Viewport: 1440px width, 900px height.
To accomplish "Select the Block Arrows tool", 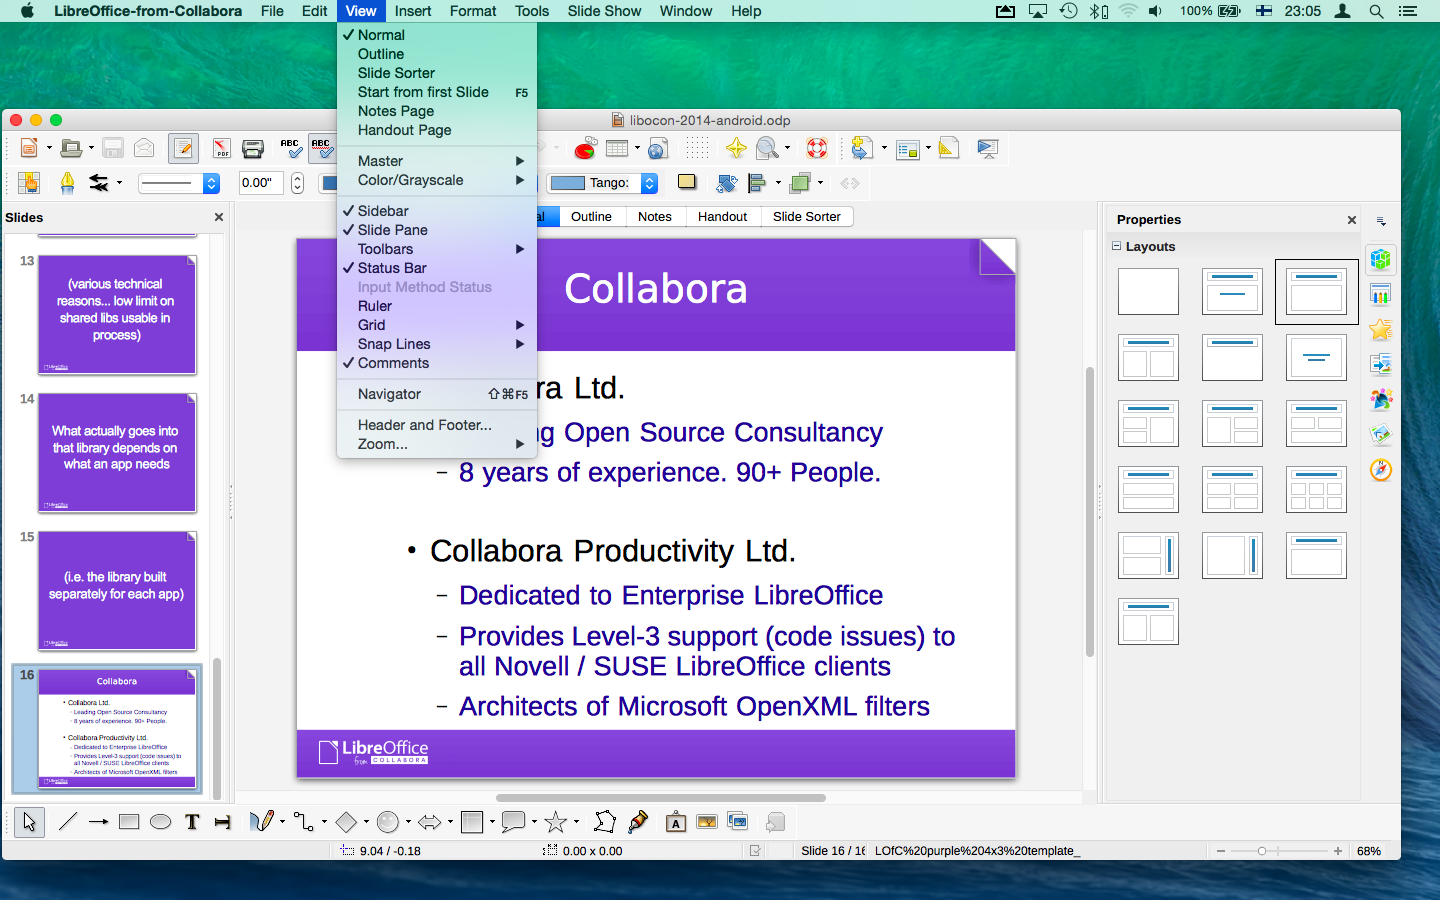I will coord(430,822).
